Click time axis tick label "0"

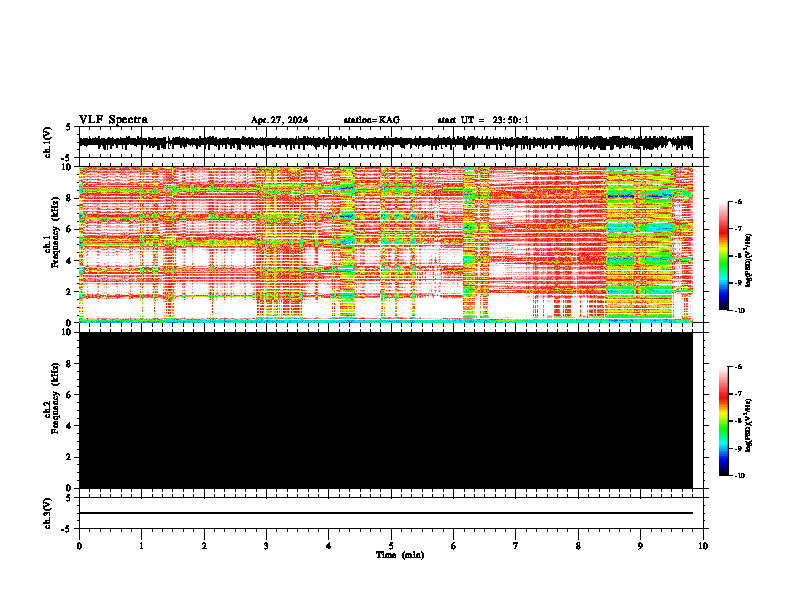tap(79, 546)
